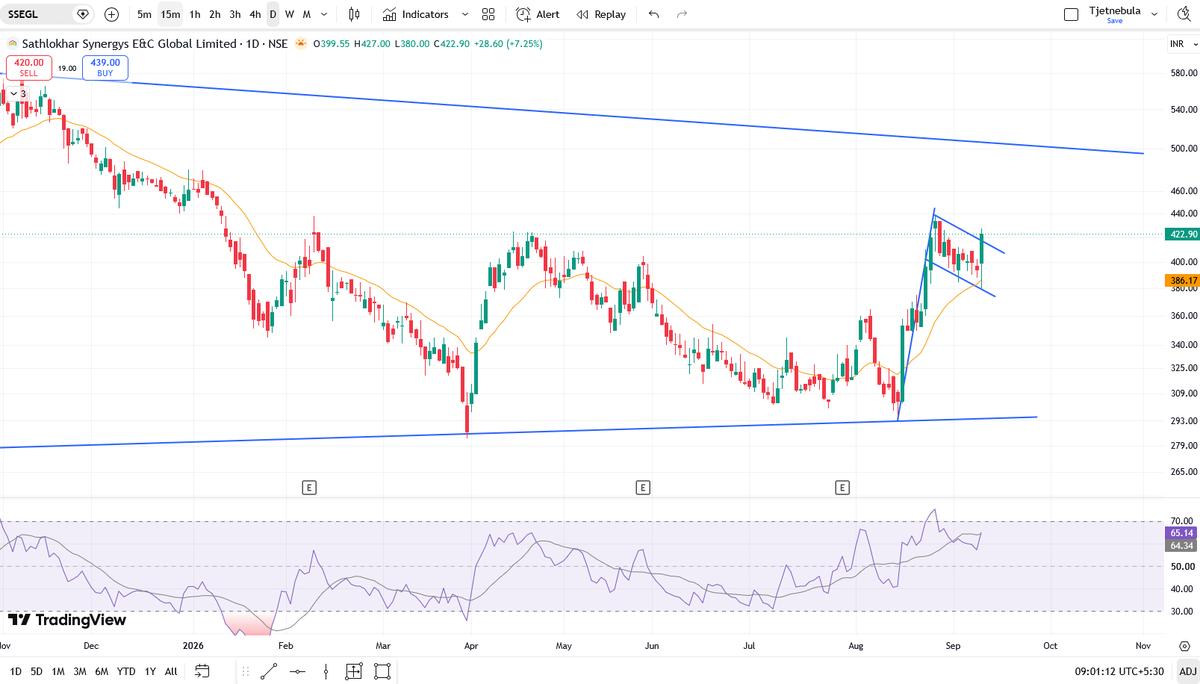Screen dimensions: 1200x684
Task: Open the Indicators dialog
Action: tap(416, 14)
